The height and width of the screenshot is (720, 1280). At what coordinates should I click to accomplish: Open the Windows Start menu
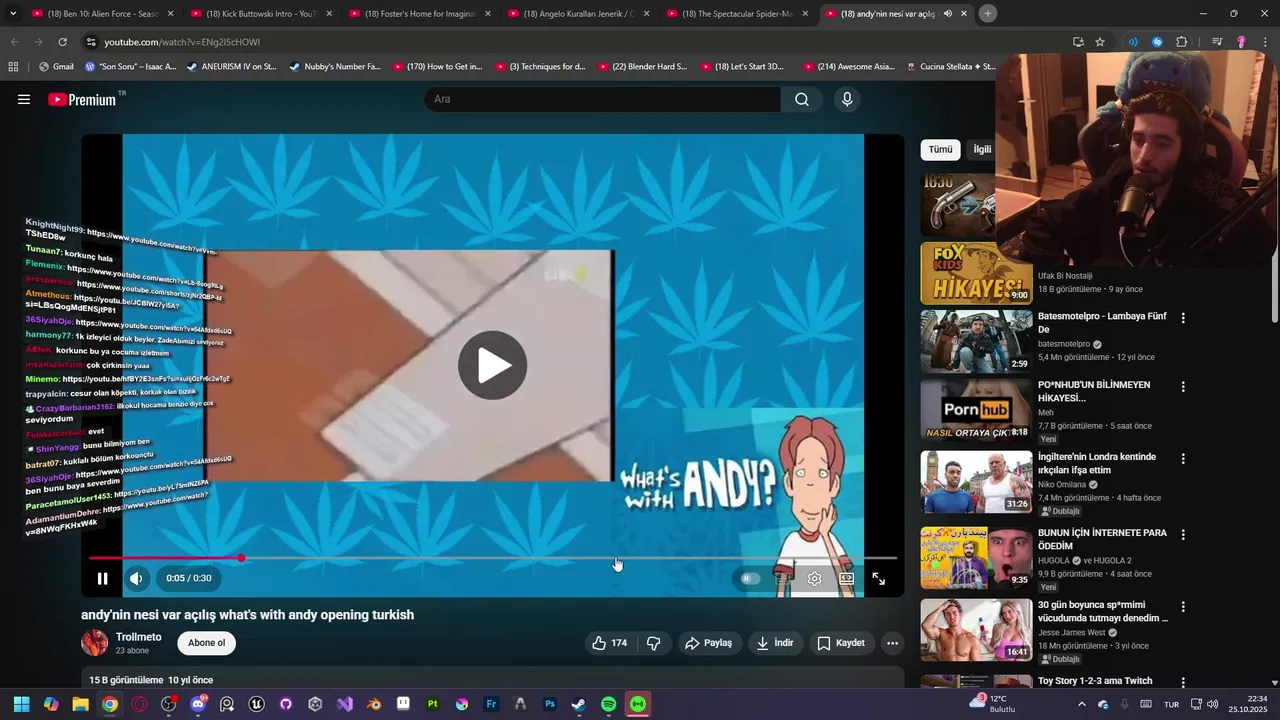(21, 704)
